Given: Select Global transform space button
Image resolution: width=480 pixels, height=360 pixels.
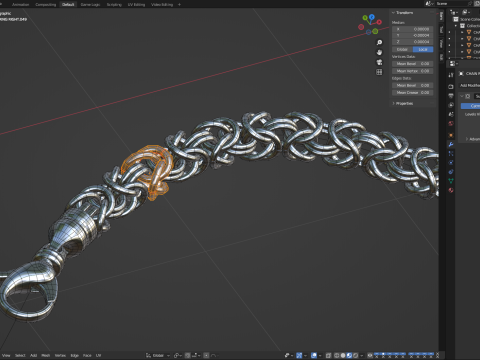Looking at the screenshot, I should point(402,49).
